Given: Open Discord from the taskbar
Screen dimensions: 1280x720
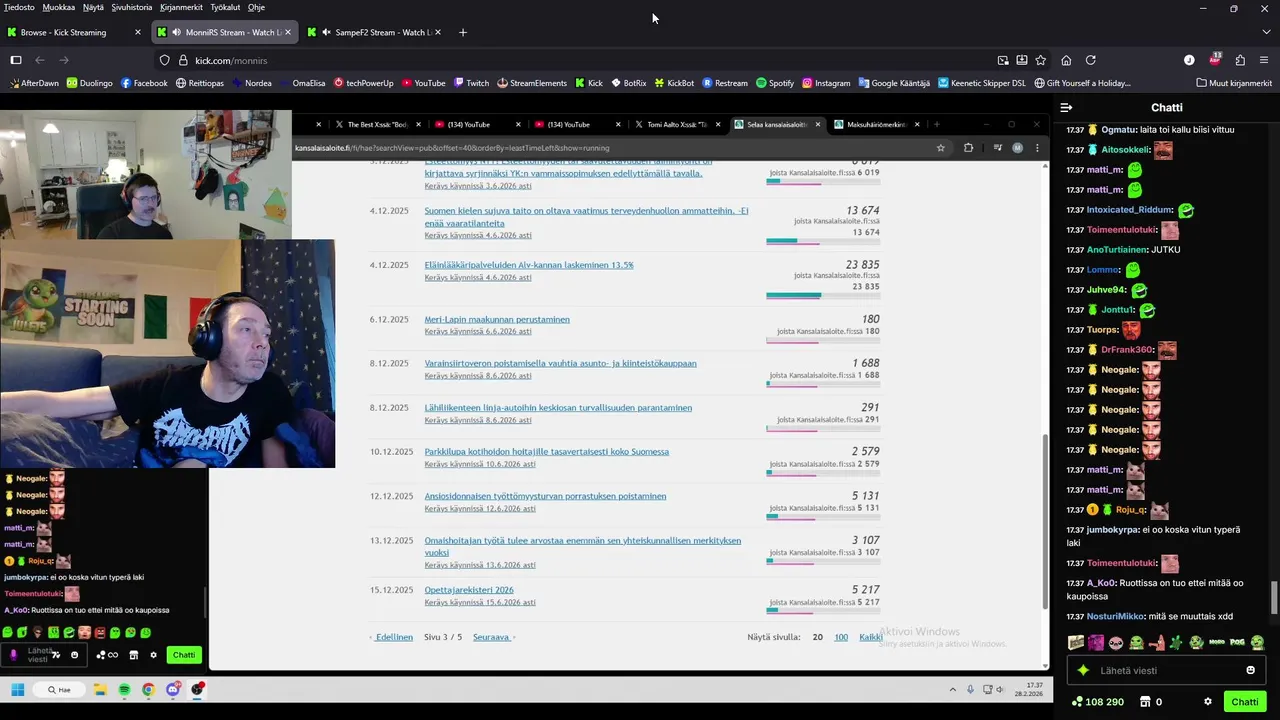Looking at the screenshot, I should (173, 689).
